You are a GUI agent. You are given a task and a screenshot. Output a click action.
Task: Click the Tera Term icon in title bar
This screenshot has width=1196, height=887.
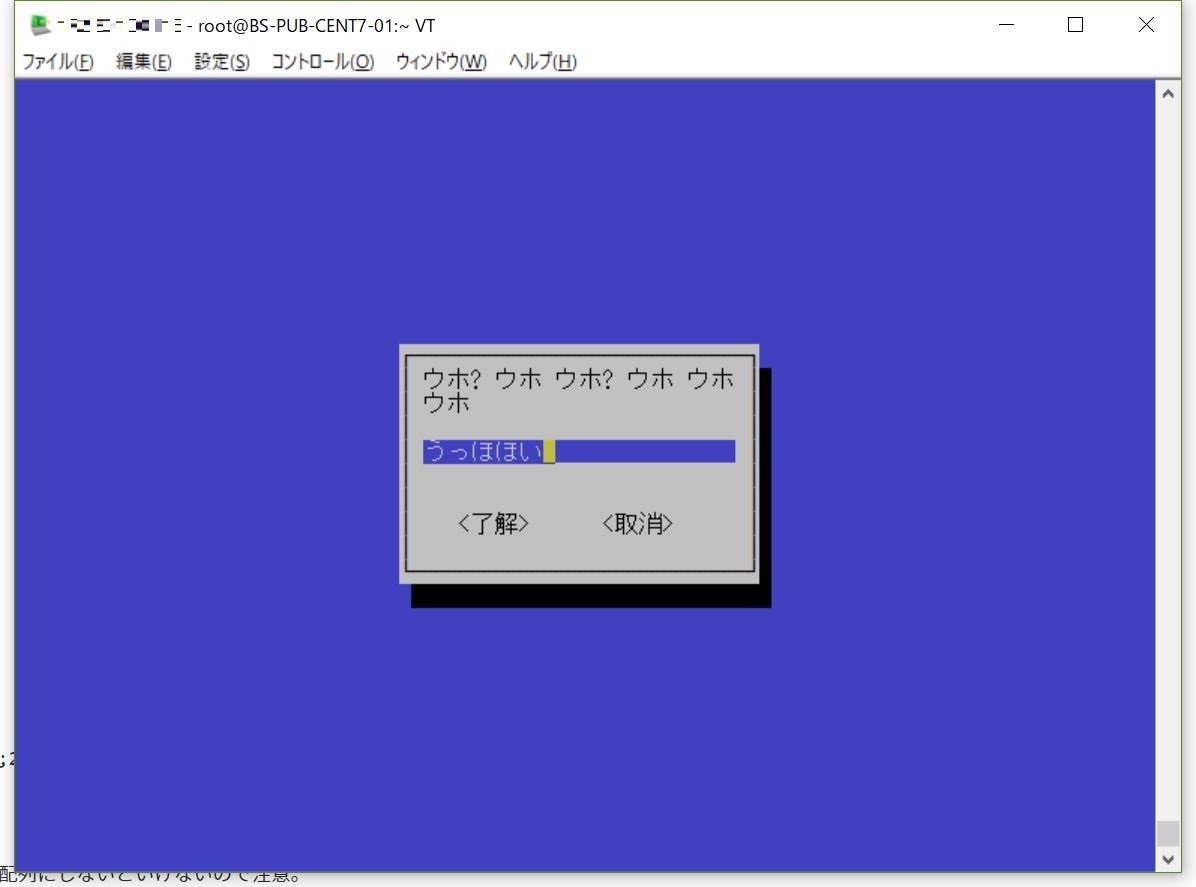tap(40, 25)
